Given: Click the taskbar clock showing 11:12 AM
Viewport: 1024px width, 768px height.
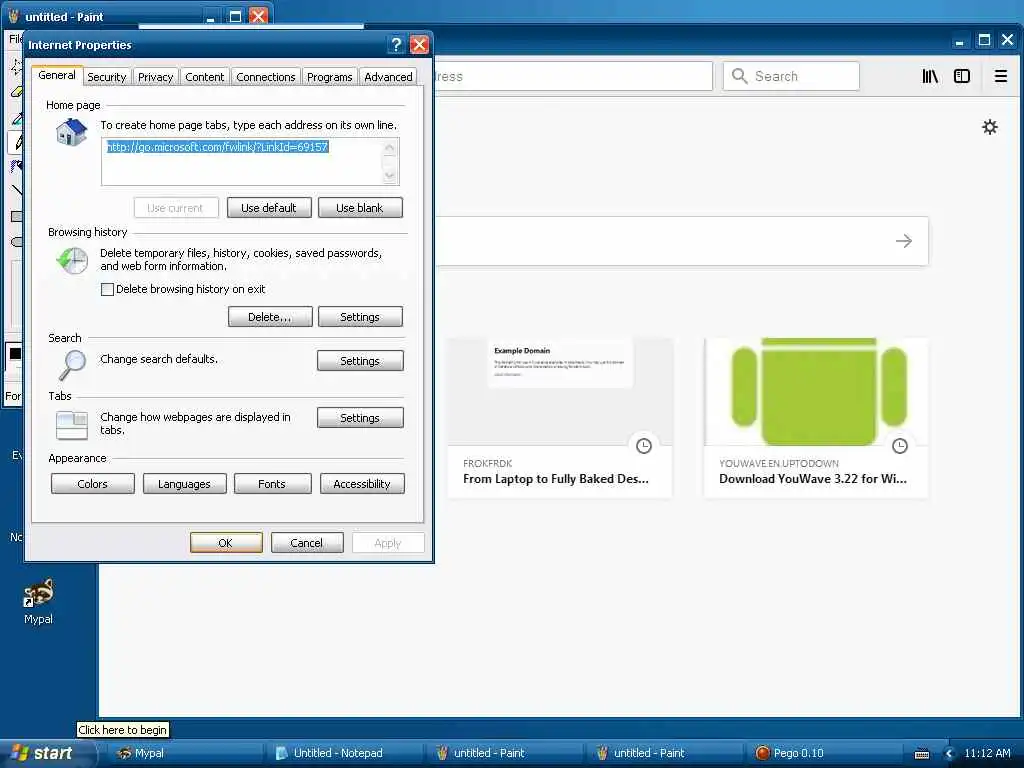Looking at the screenshot, I should coord(987,753).
